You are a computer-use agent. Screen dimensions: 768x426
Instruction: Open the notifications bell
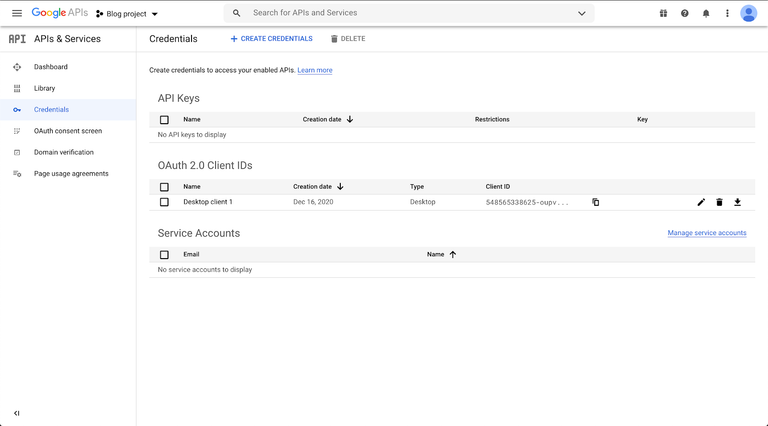point(706,13)
